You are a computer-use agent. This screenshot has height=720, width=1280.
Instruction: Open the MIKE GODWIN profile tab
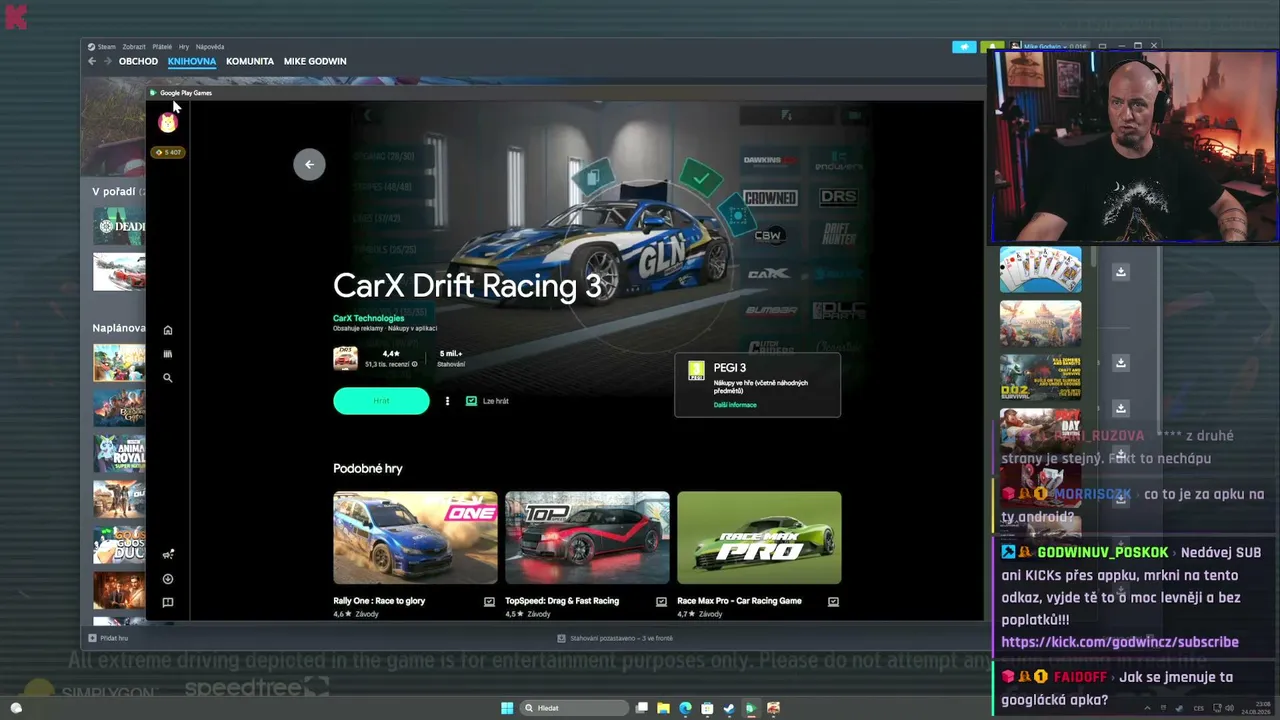(315, 61)
